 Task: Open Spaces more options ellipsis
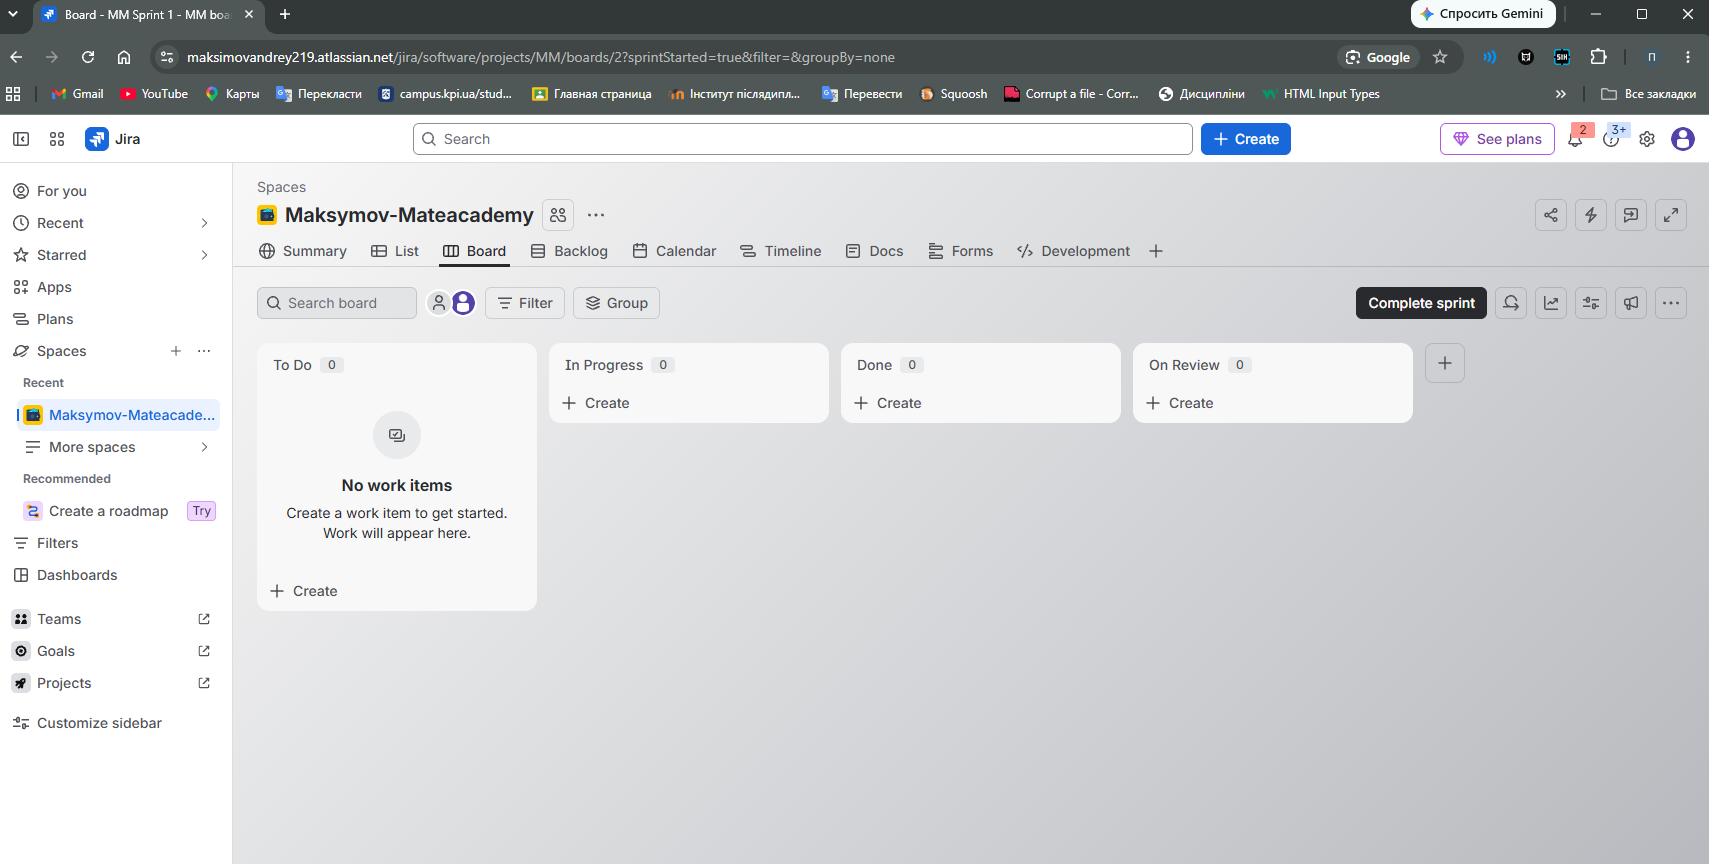(x=204, y=351)
